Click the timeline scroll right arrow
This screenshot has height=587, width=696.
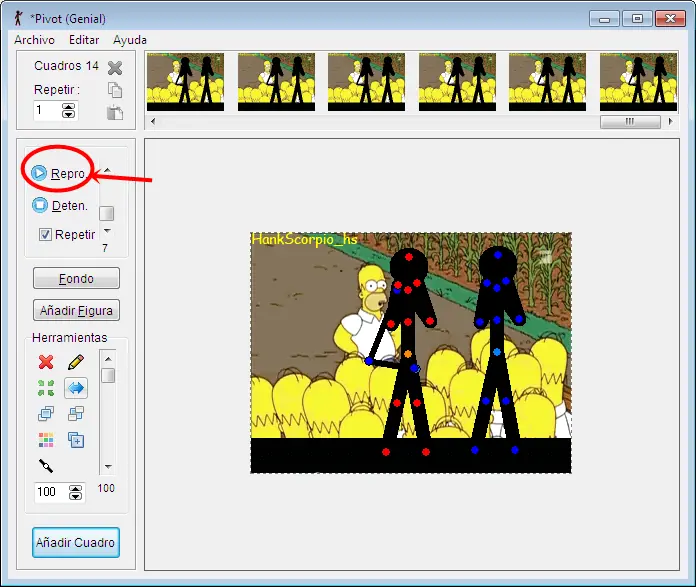coord(670,121)
